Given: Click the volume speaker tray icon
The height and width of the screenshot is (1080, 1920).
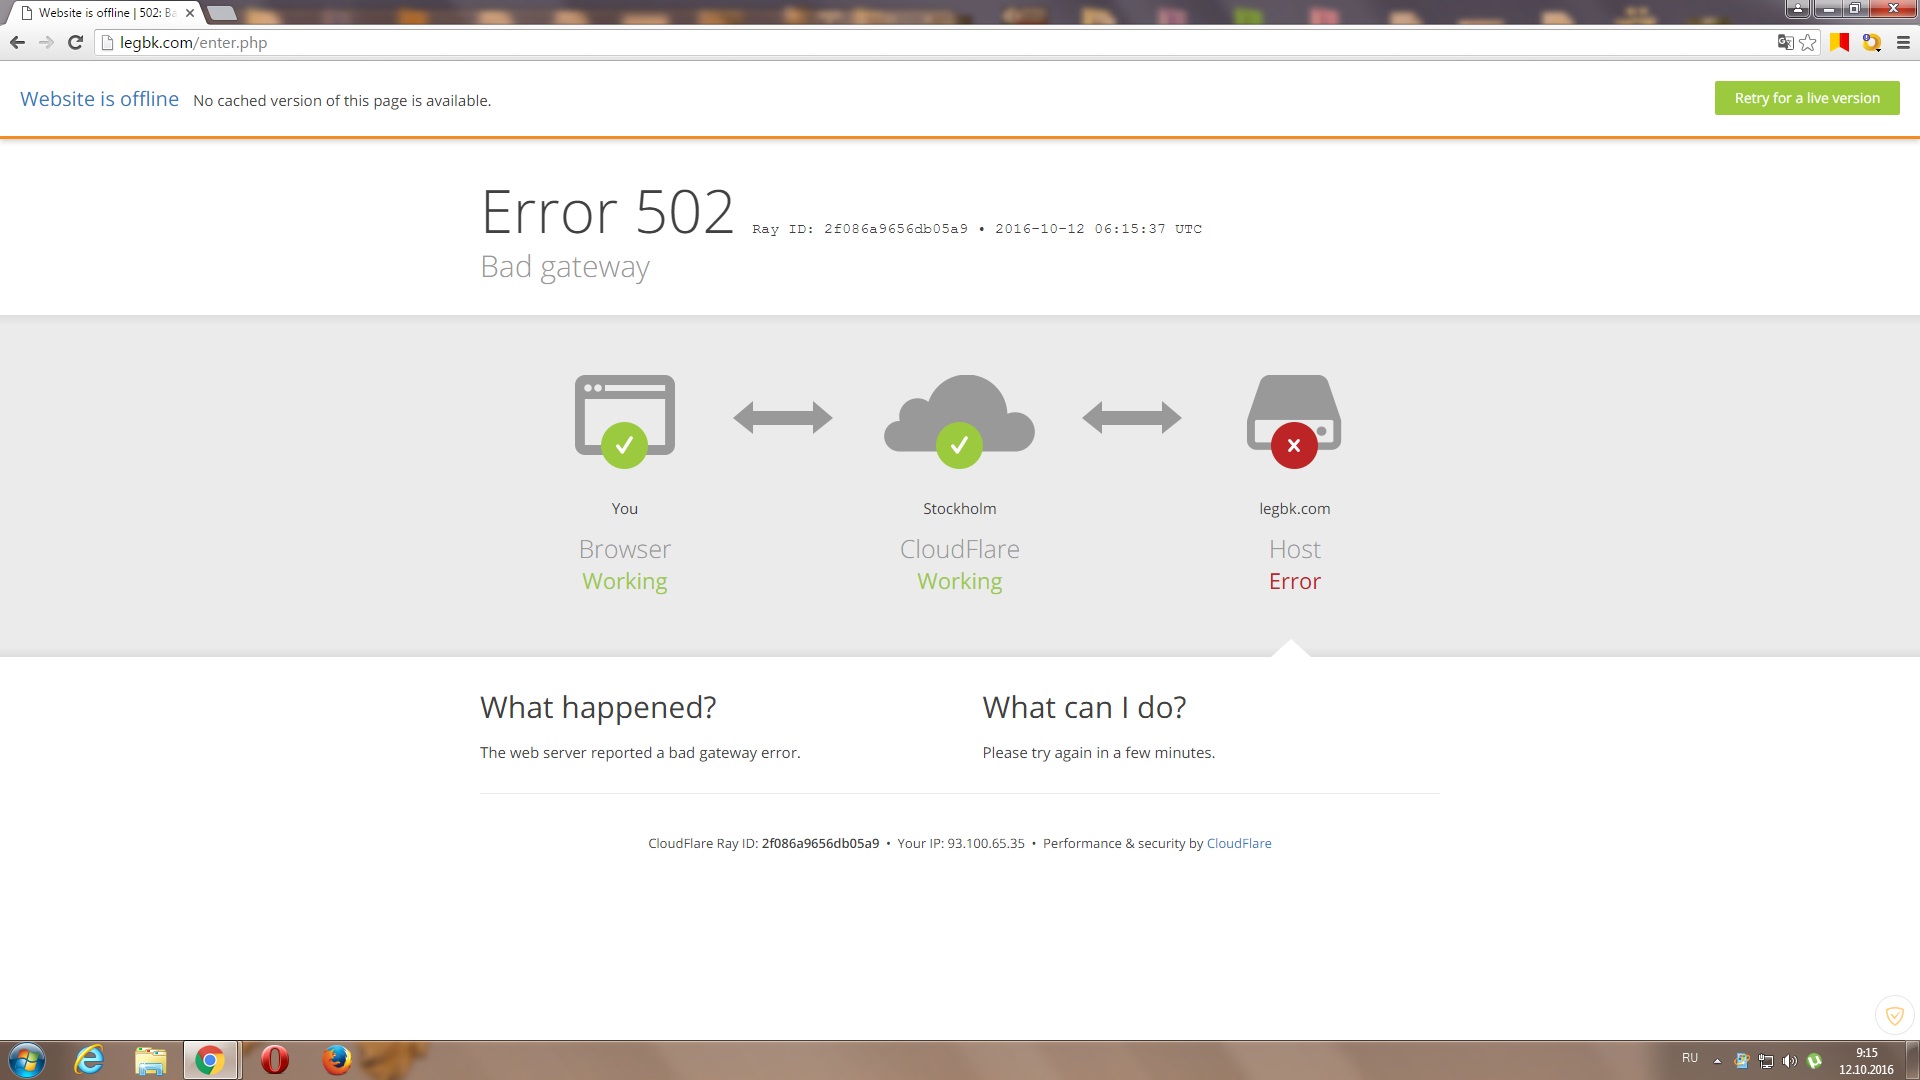Looking at the screenshot, I should click(x=1790, y=1061).
